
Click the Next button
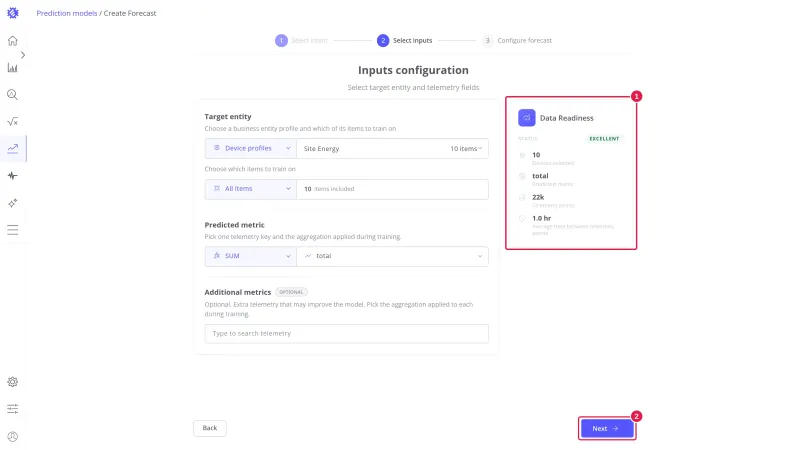click(607, 429)
